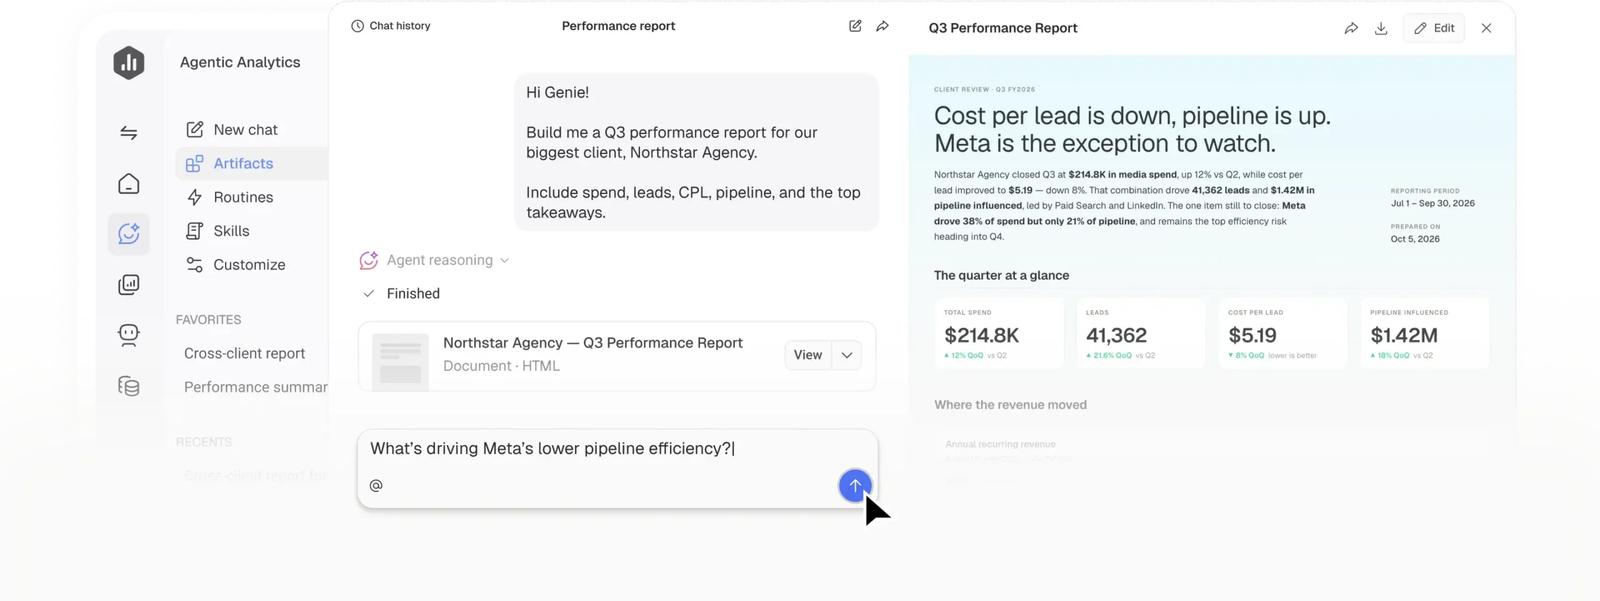1600x601 pixels.
Task: Open the Home icon in left rail
Action: pos(128,184)
